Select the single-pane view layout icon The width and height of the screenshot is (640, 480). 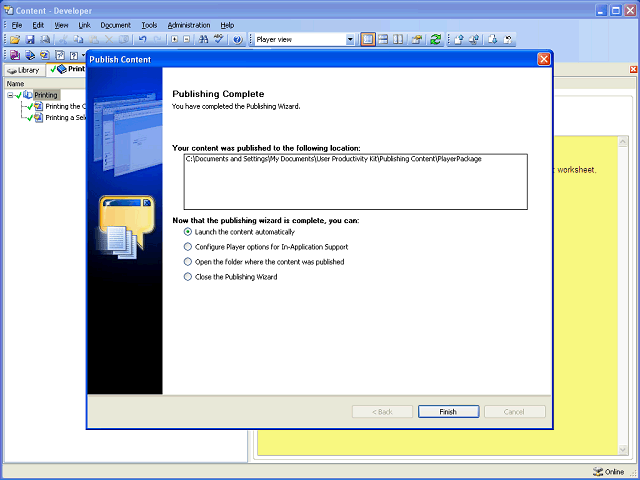(x=368, y=40)
